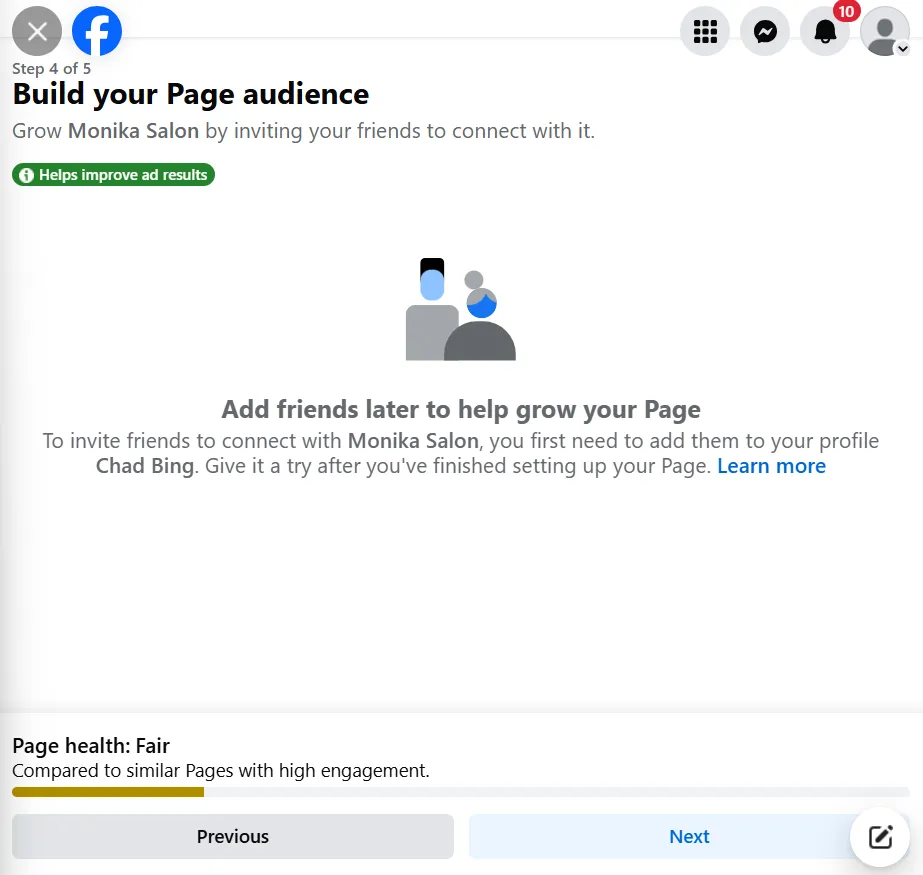Select the Step 4 of 5 indicator
This screenshot has height=875, width=923.
[52, 67]
